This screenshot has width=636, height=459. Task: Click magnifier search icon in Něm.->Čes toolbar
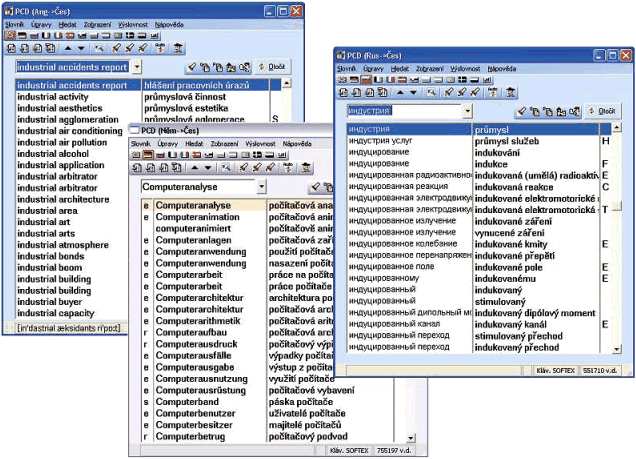[x=226, y=167]
